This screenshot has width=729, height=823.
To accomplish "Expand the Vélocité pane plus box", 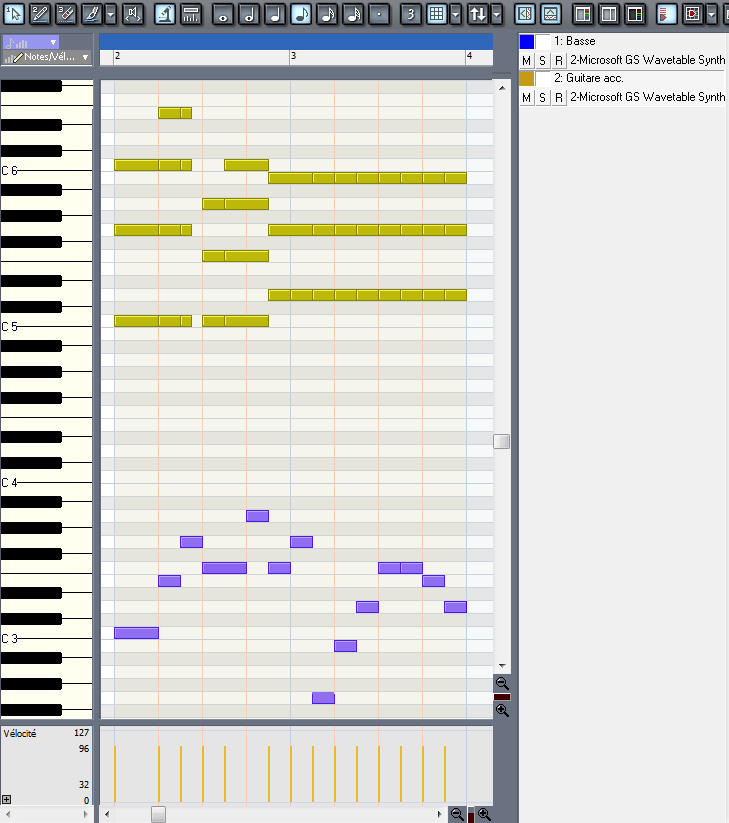I will point(6,799).
